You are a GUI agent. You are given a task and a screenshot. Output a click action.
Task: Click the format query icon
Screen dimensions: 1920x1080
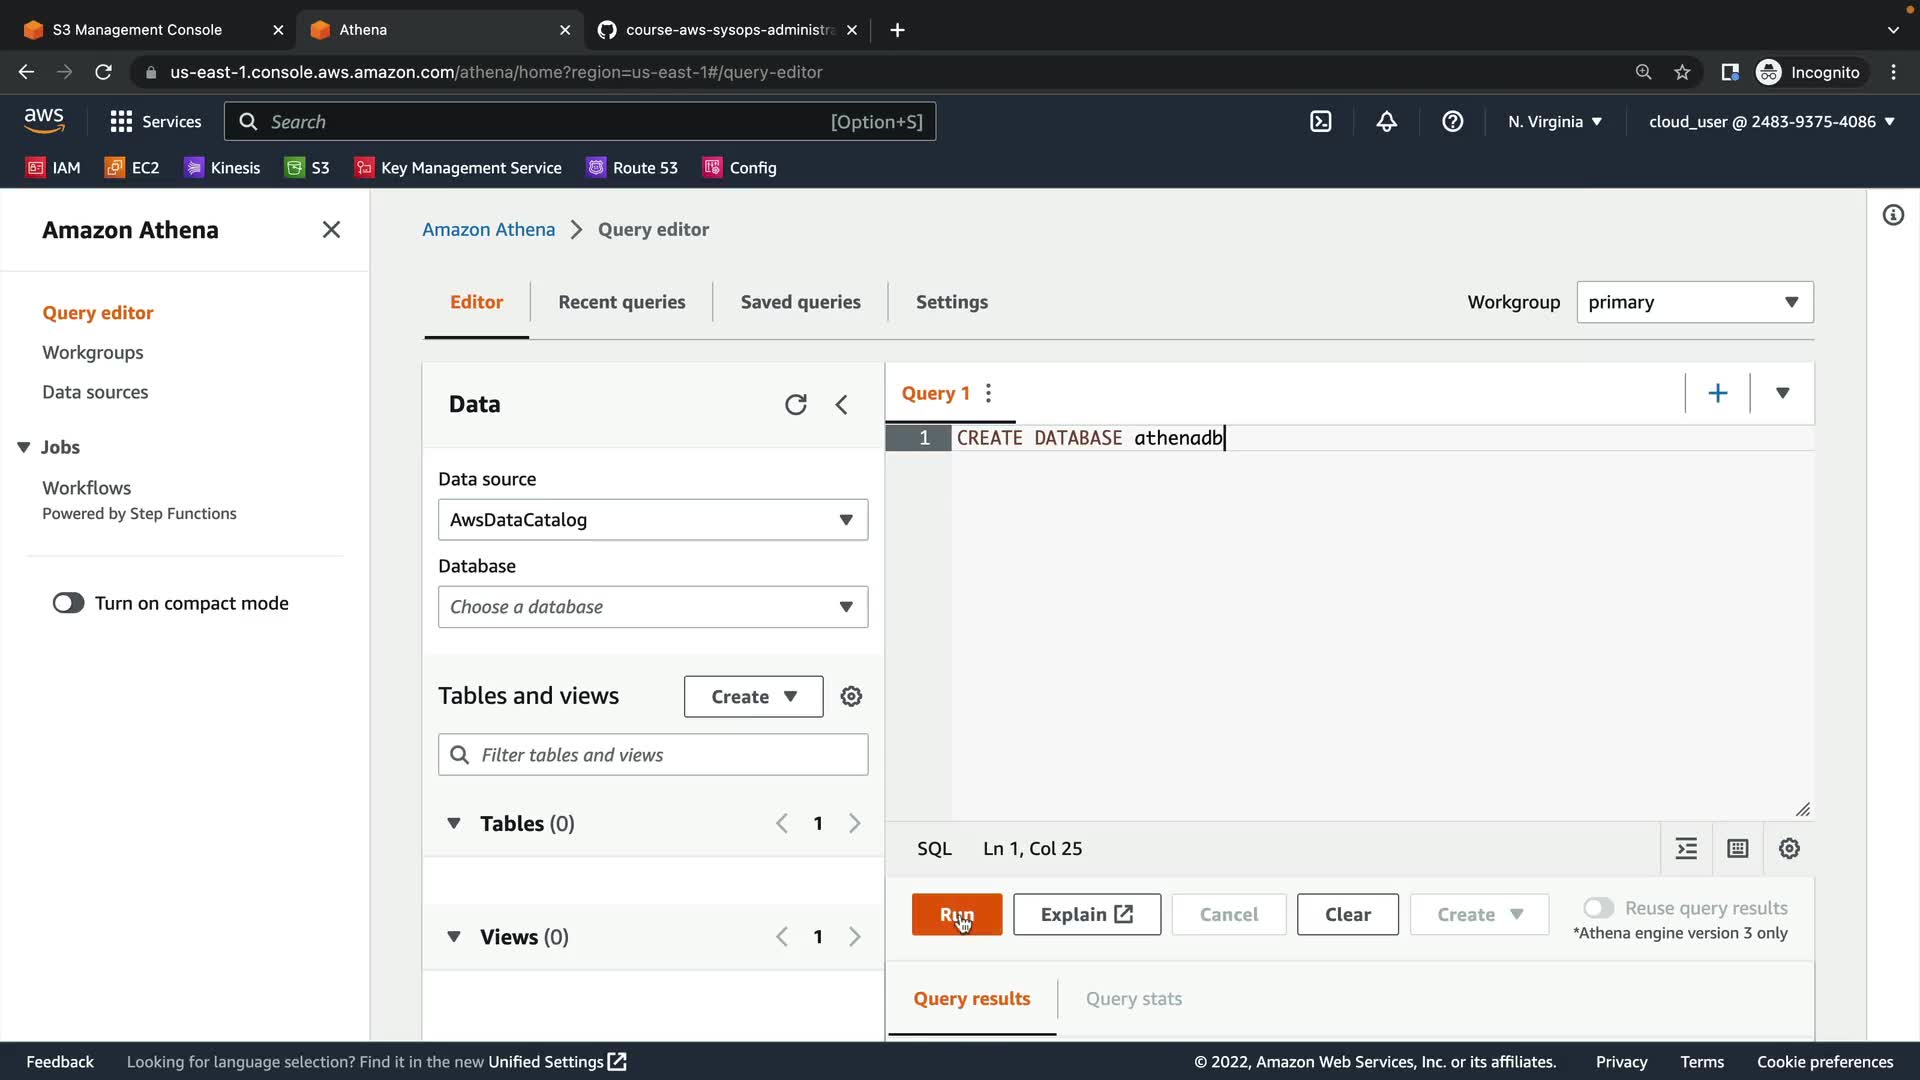(x=1686, y=848)
